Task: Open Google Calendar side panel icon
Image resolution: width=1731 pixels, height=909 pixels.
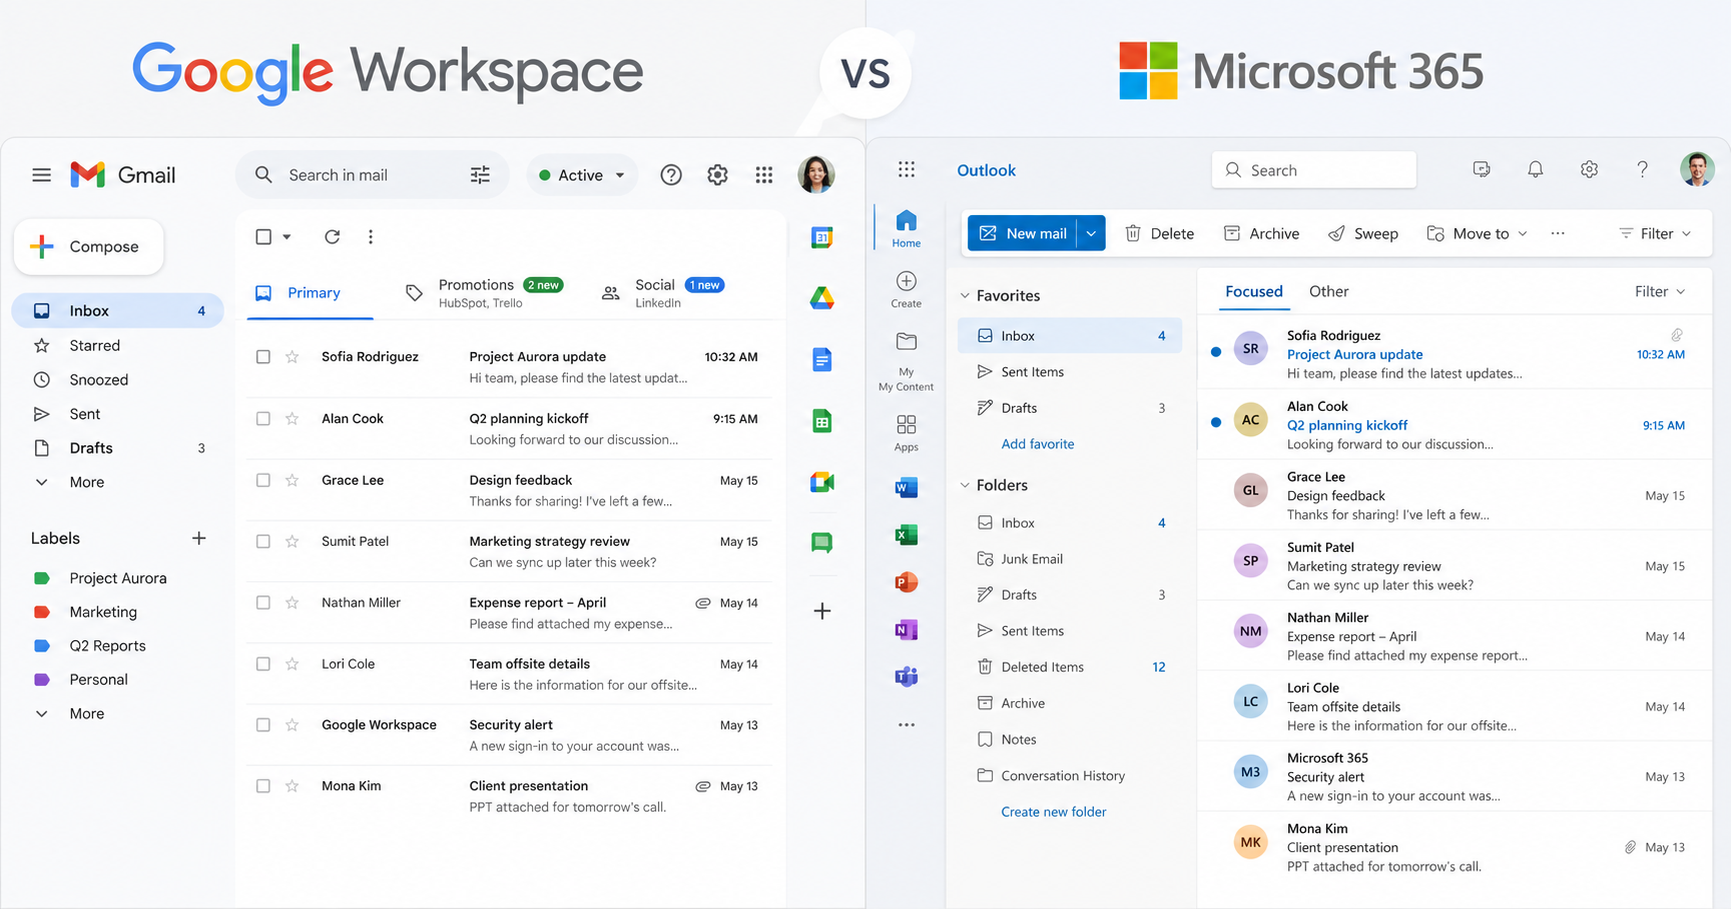Action: click(x=822, y=237)
